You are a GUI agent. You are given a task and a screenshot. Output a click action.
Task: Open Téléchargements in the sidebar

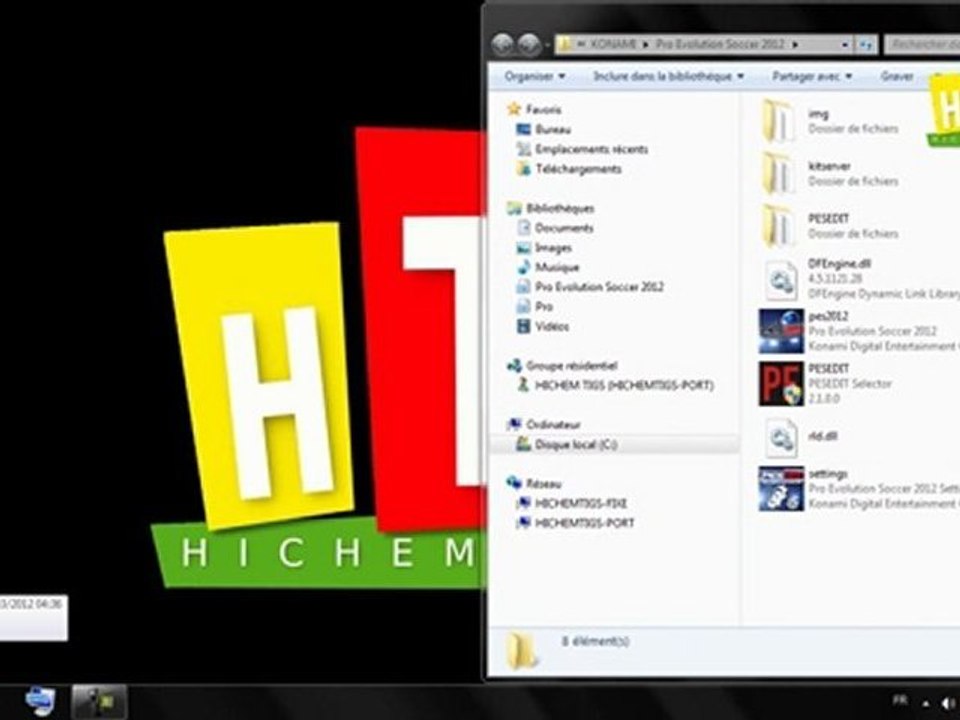click(579, 169)
